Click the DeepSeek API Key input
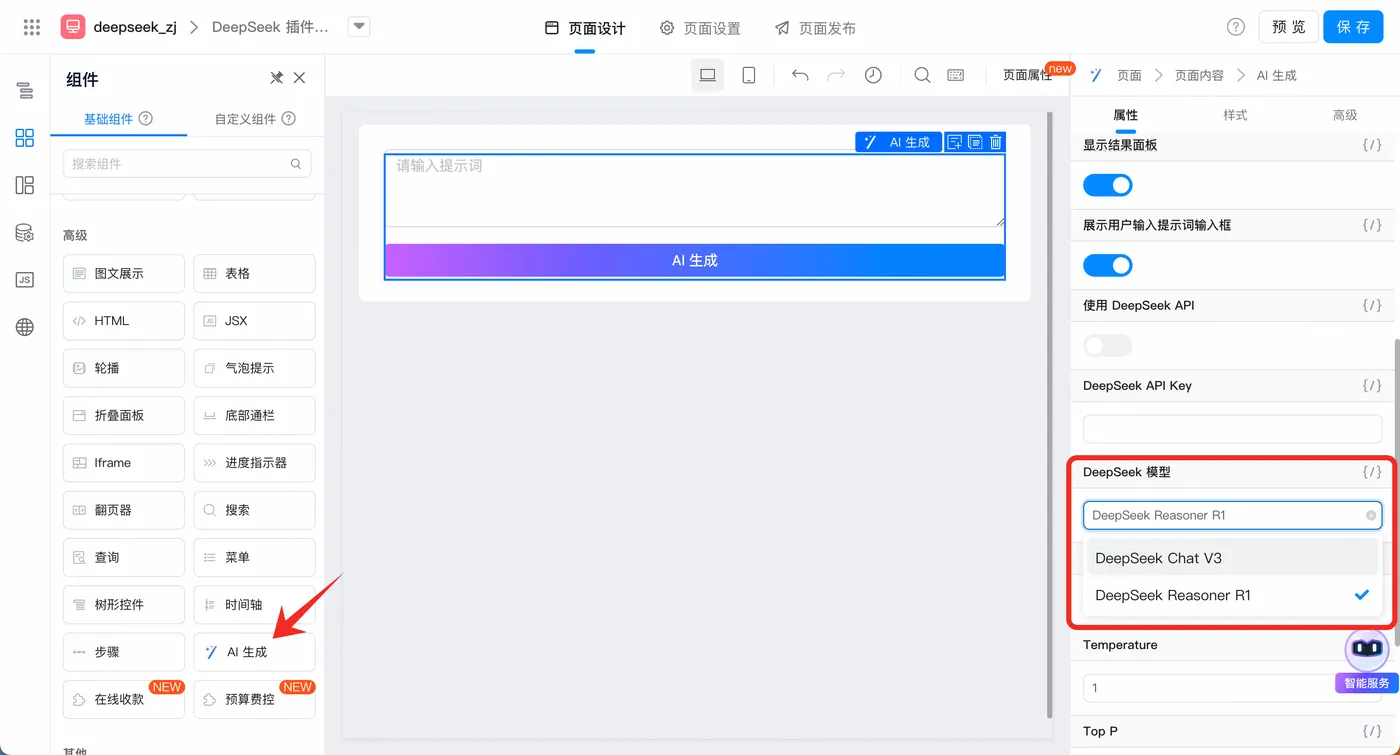The height and width of the screenshot is (755, 1400). (x=1232, y=429)
